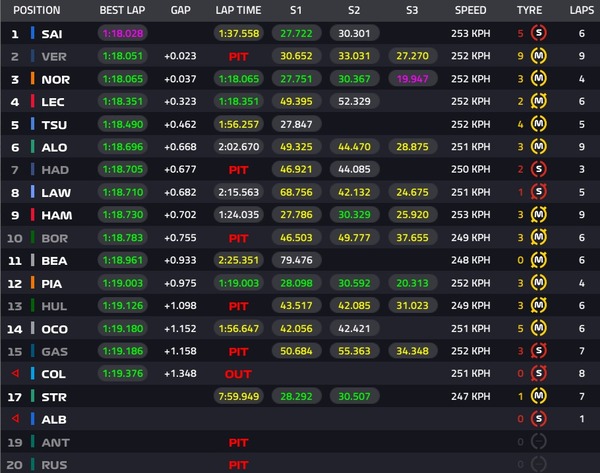600x473 pixels.
Task: Click the red triangle marker beside ALB
Action: coord(14,418)
